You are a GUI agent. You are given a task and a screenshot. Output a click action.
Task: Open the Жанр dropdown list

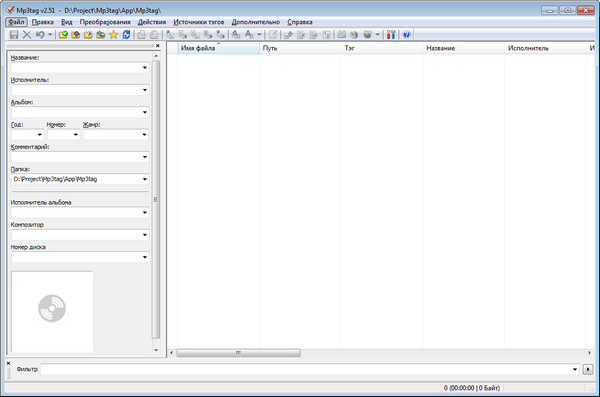click(144, 135)
